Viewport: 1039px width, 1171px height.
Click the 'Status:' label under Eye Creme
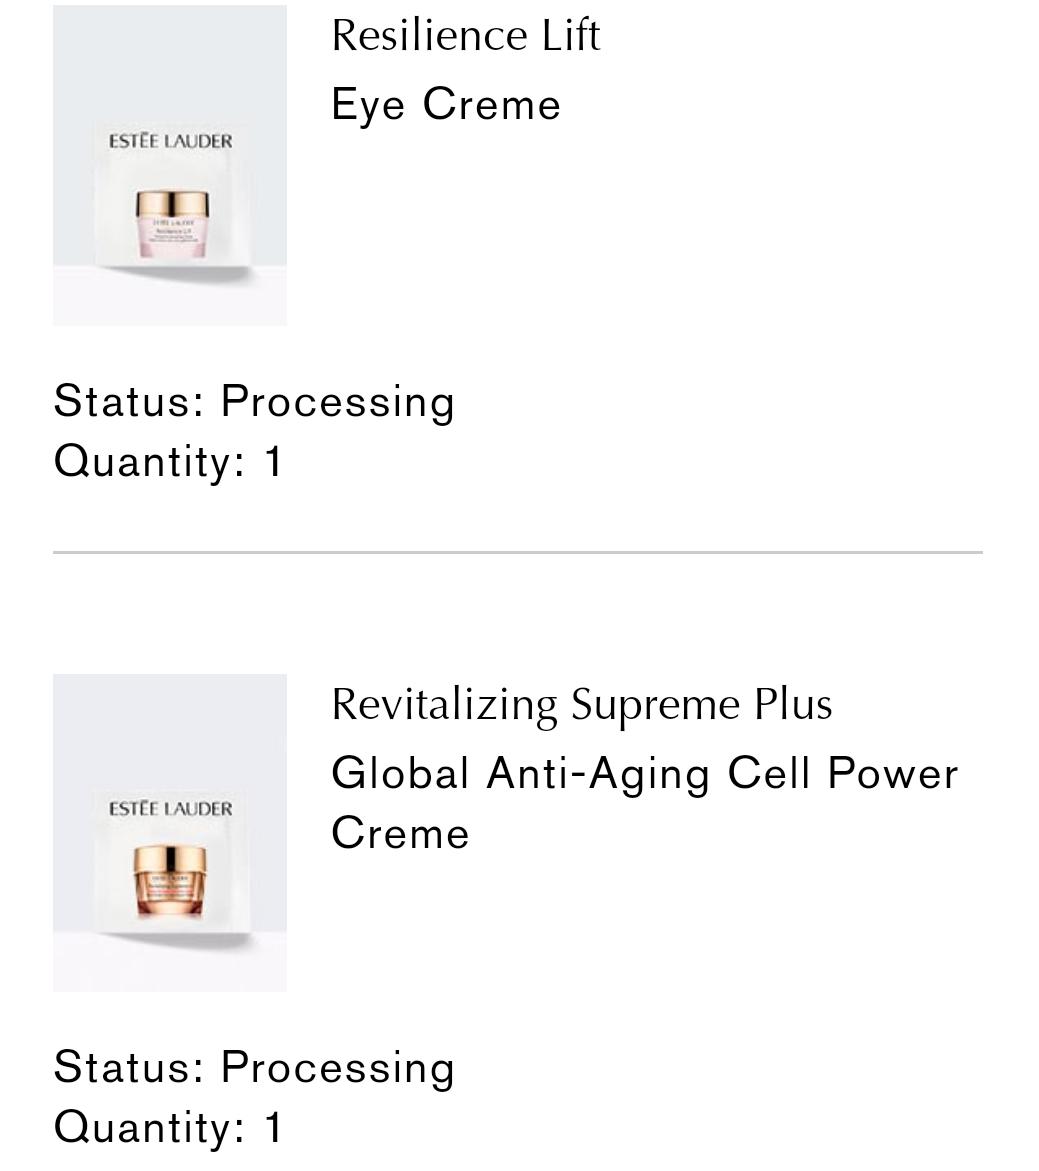click(129, 401)
